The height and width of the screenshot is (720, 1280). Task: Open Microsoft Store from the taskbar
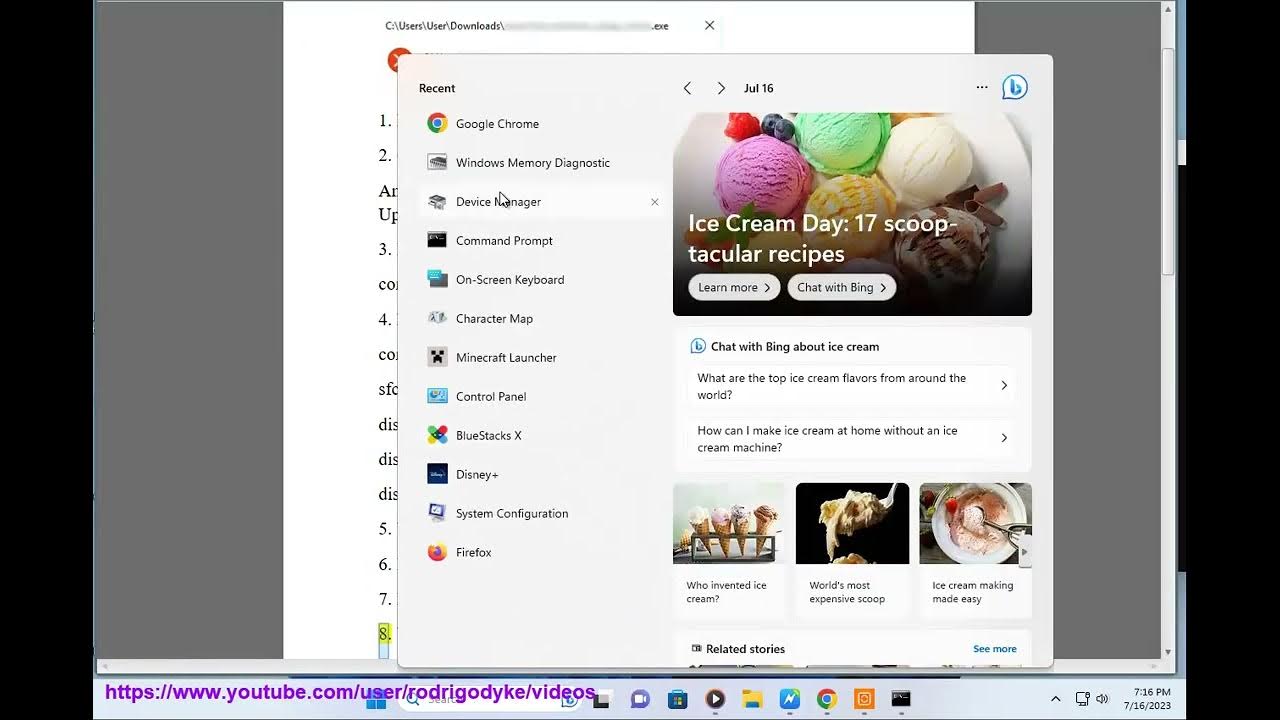coord(677,700)
